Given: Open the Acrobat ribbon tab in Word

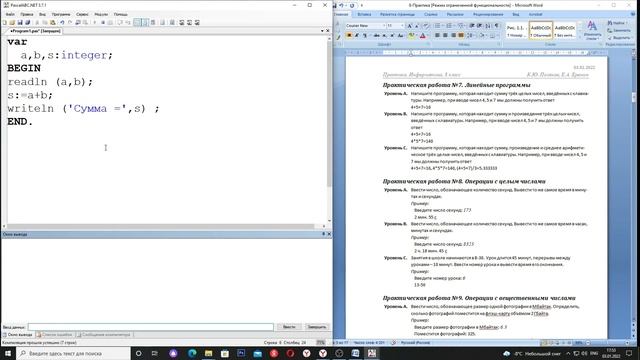Looking at the screenshot, I should (x=536, y=14).
